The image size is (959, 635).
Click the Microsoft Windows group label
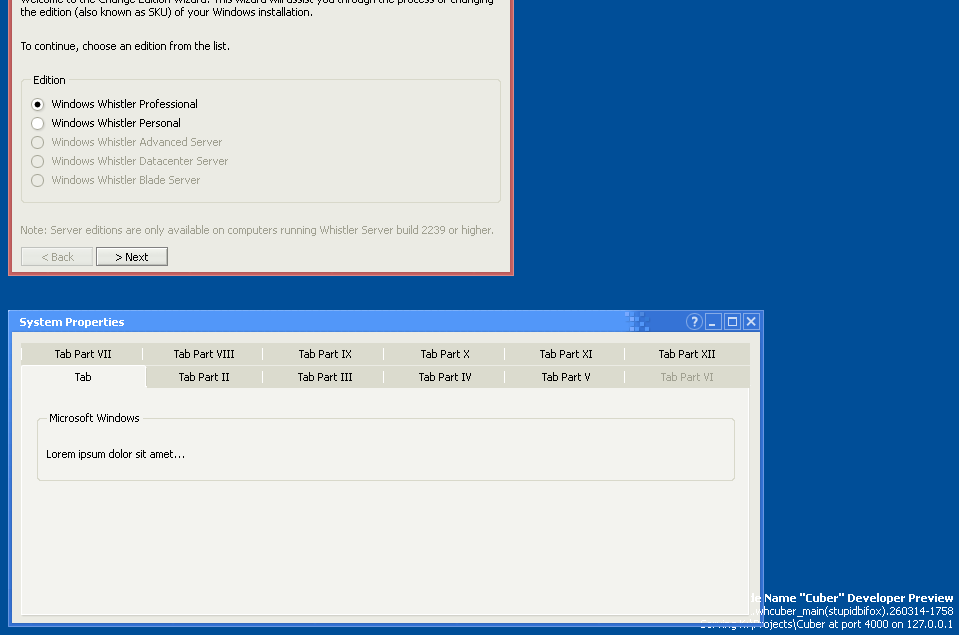pyautogui.click(x=94, y=418)
